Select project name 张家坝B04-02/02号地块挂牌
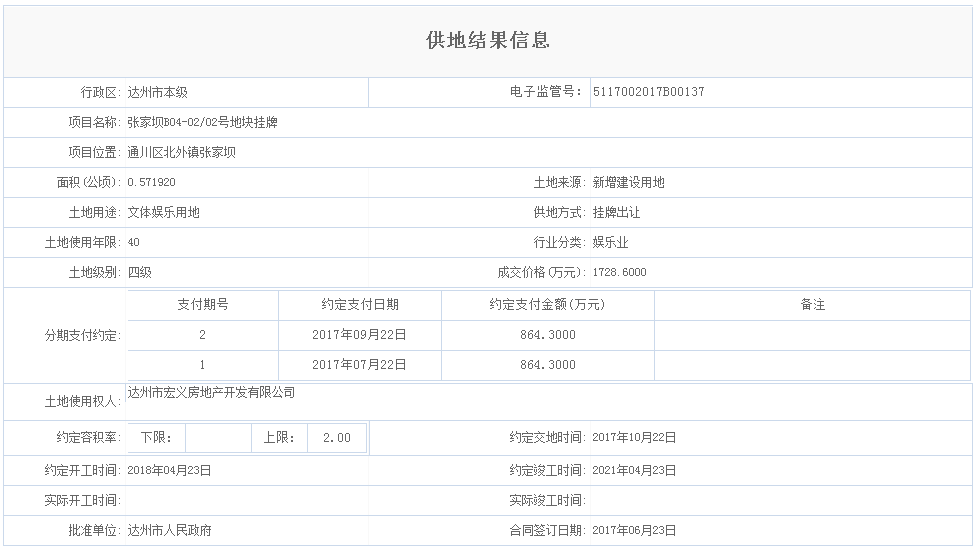 coord(203,122)
